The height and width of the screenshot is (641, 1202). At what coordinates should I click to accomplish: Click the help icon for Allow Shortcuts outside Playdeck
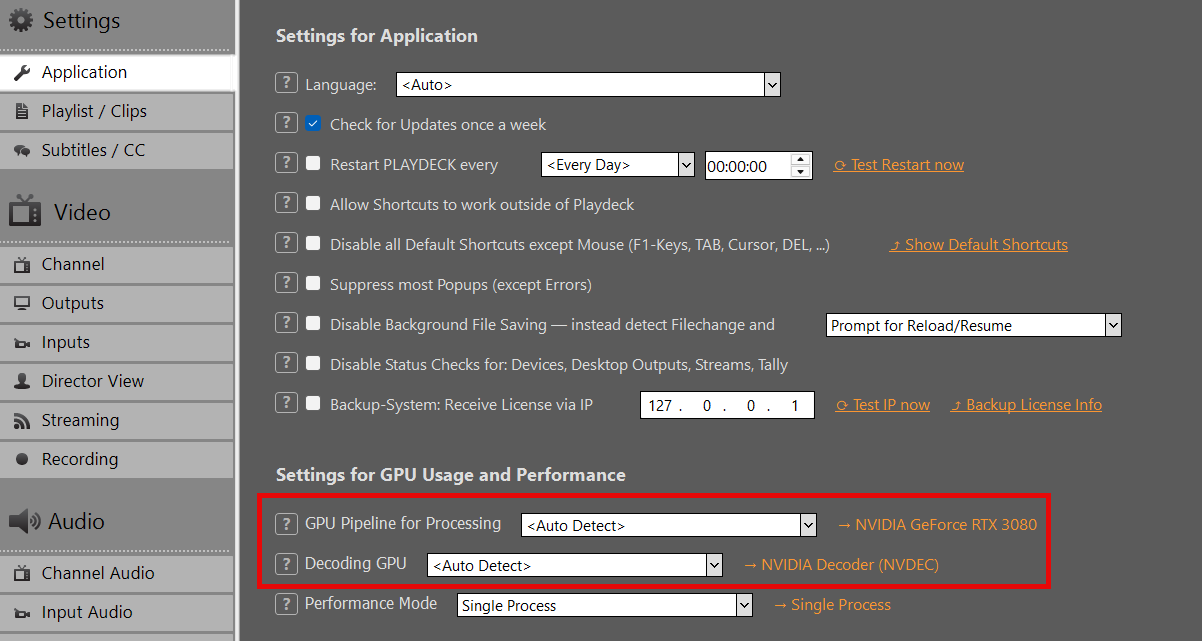287,203
